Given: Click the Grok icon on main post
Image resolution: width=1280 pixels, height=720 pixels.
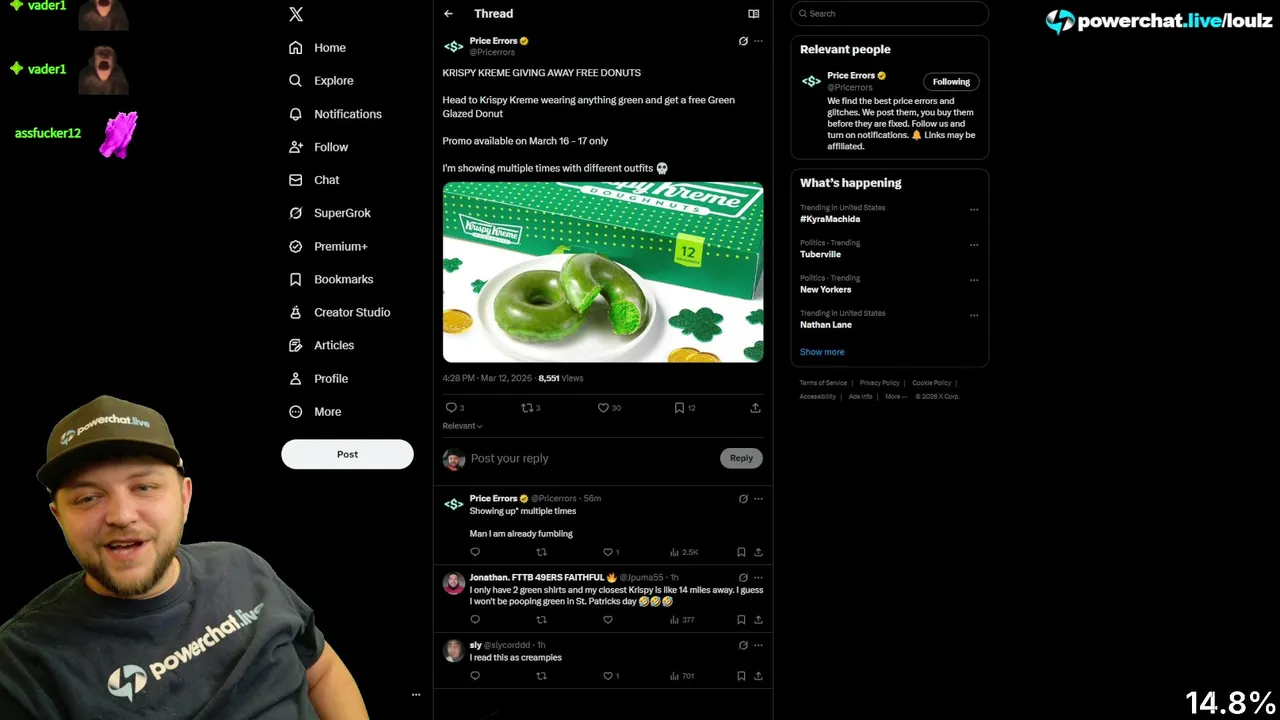Looking at the screenshot, I should pyautogui.click(x=743, y=41).
